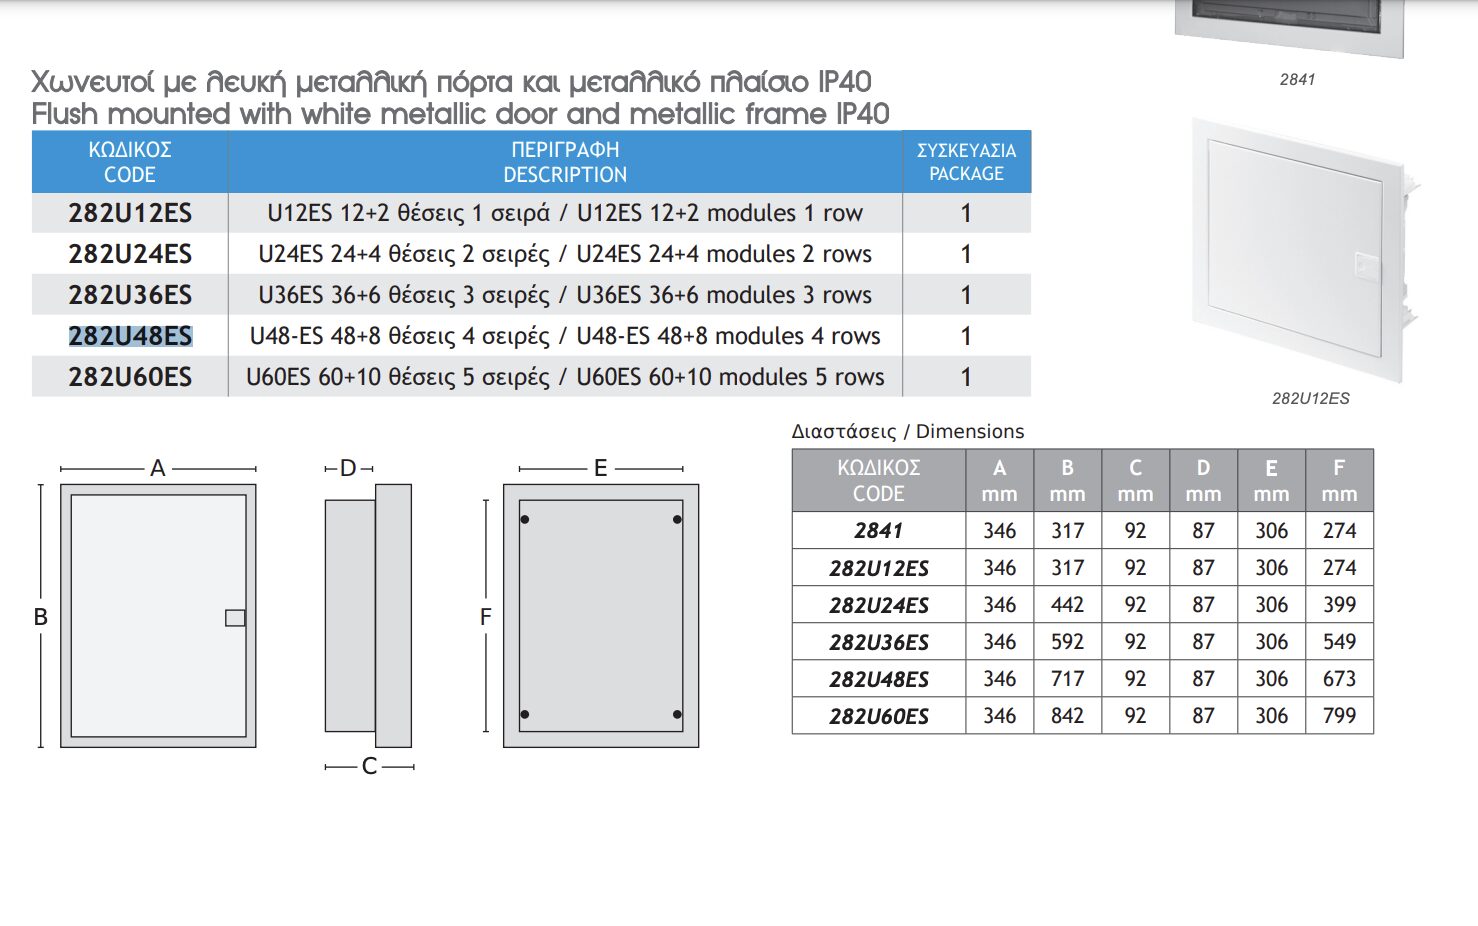
Task: Click the blue ΠΕΡΙΓΡΑΦΗ DESCRIPTION column header
Action: (565, 162)
